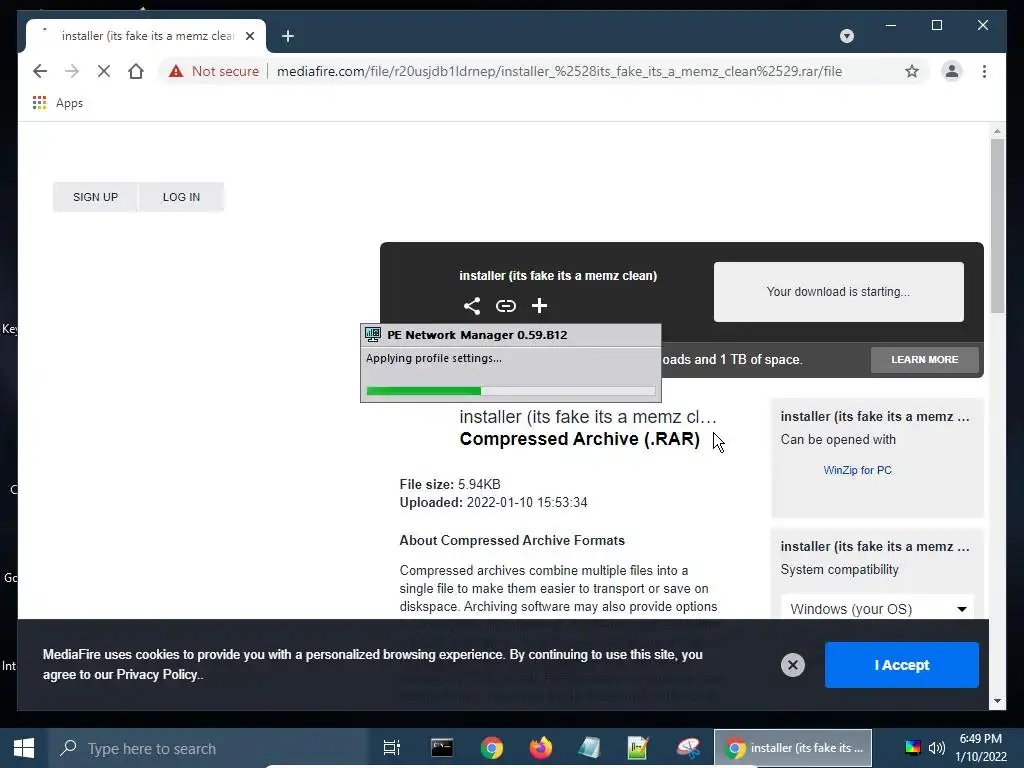
Task: Click the page vertical scrollbar thumb
Action: (997, 225)
